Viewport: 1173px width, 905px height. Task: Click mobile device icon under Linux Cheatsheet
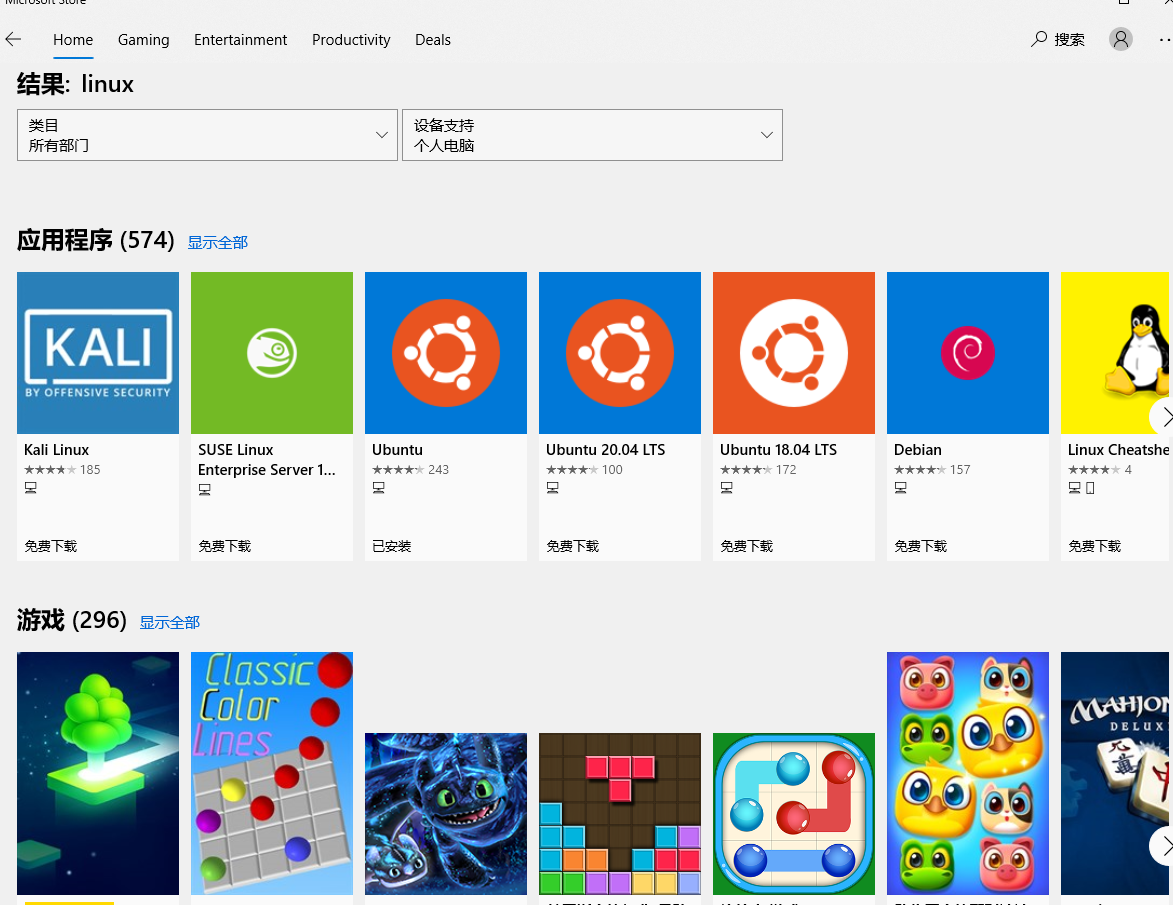1090,488
